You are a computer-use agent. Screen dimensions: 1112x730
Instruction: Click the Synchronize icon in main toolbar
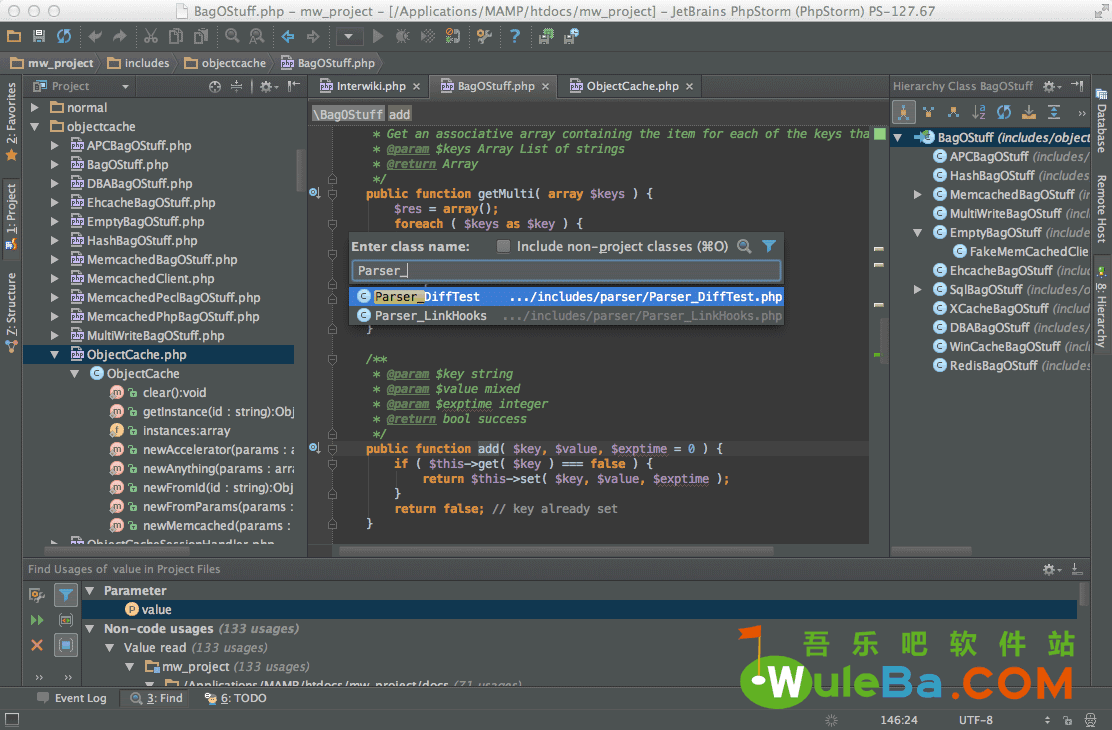click(65, 36)
